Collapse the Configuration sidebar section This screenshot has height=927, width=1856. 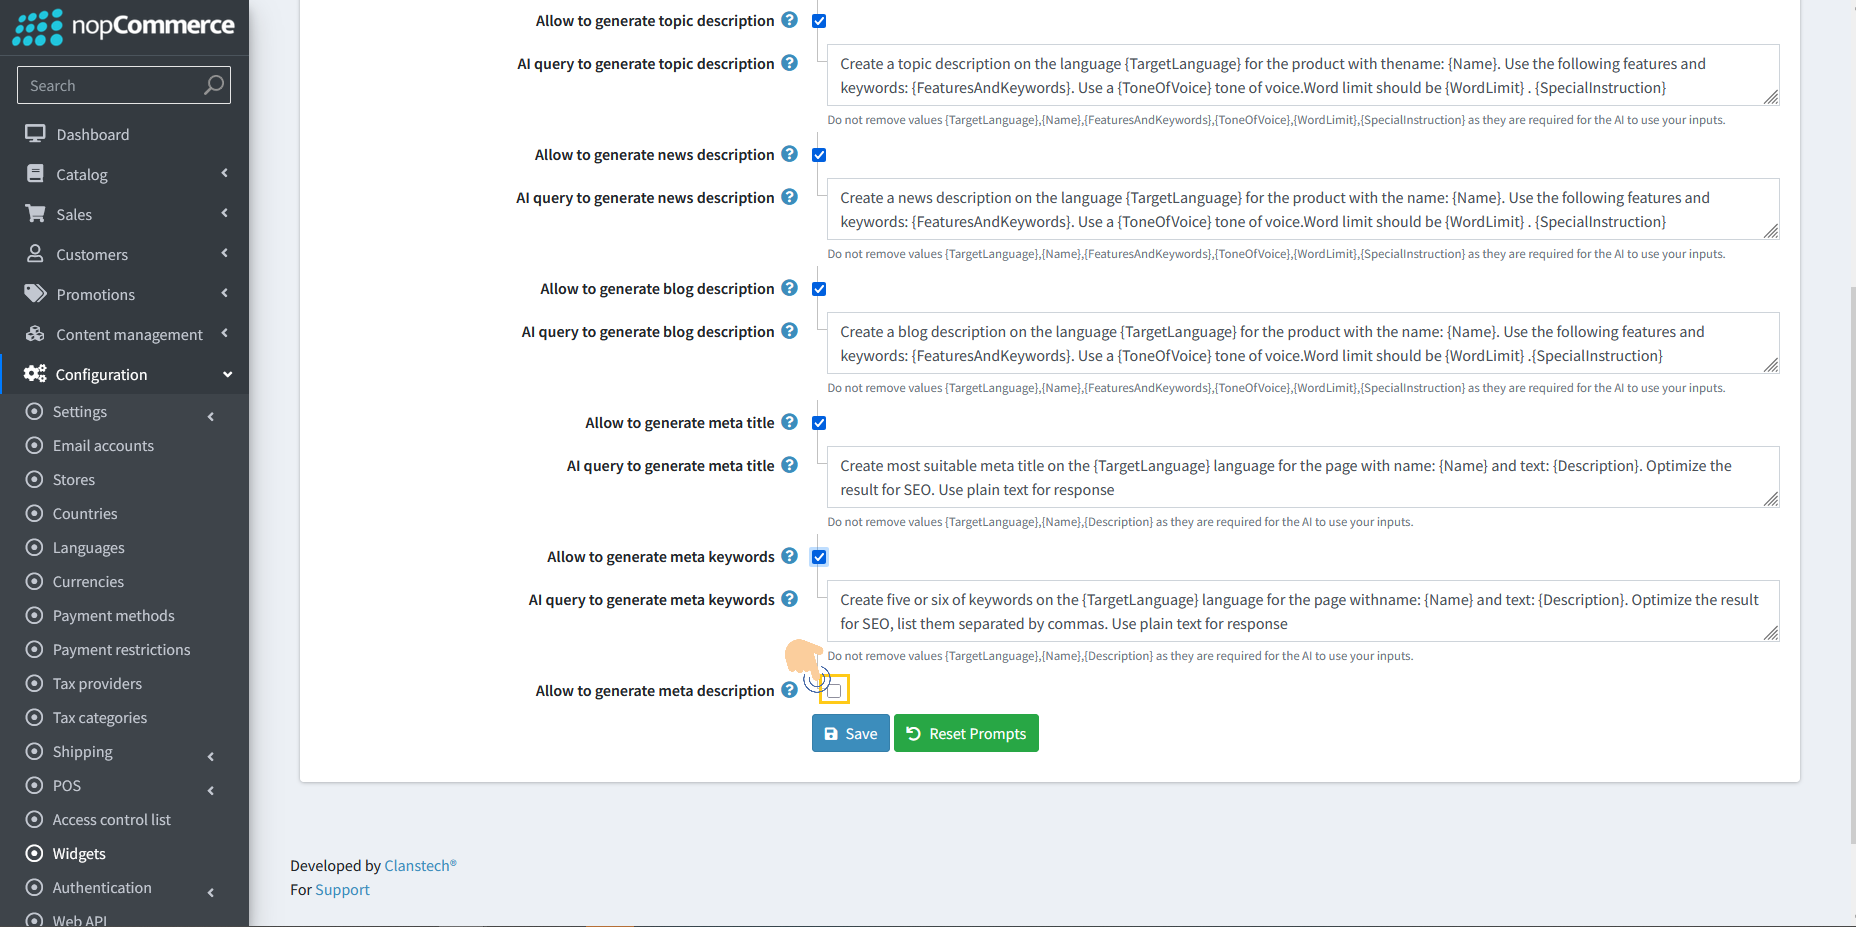pos(101,373)
